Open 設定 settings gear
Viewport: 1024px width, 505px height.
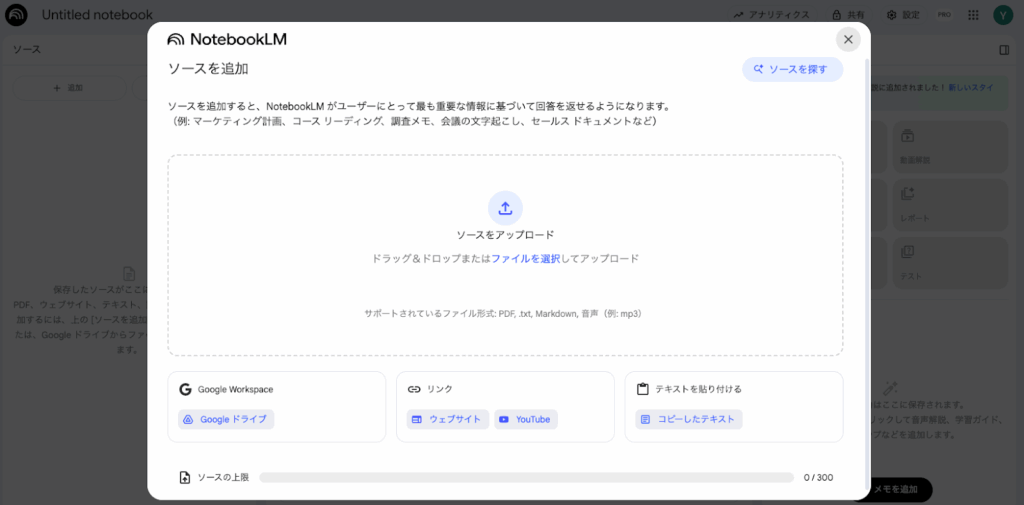(x=903, y=15)
